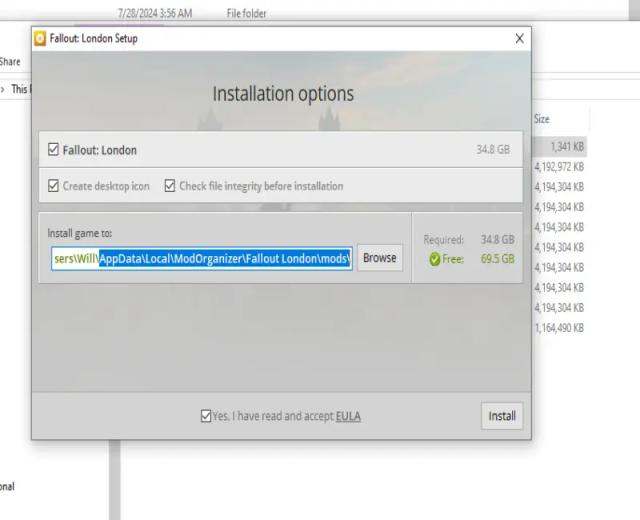640x520 pixels.
Task: Click the Install button
Action: click(x=502, y=416)
